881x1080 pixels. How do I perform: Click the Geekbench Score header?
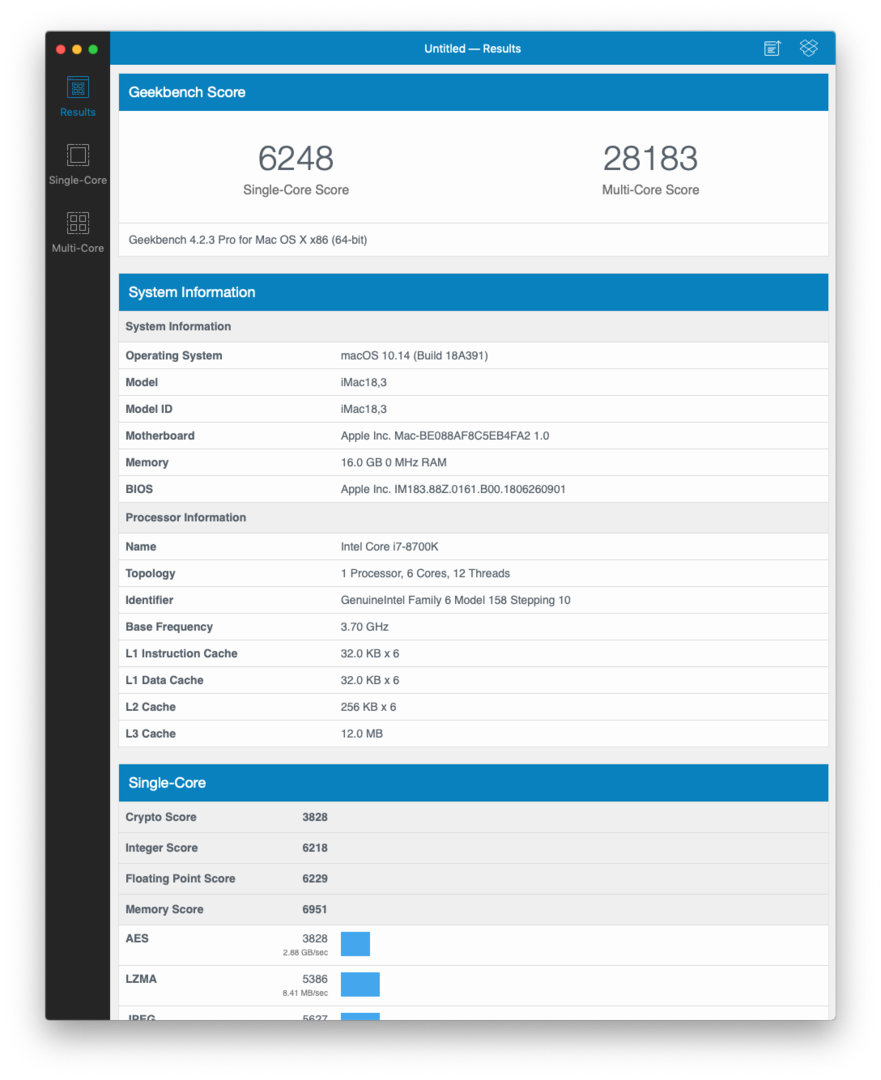pyautogui.click(x=473, y=92)
